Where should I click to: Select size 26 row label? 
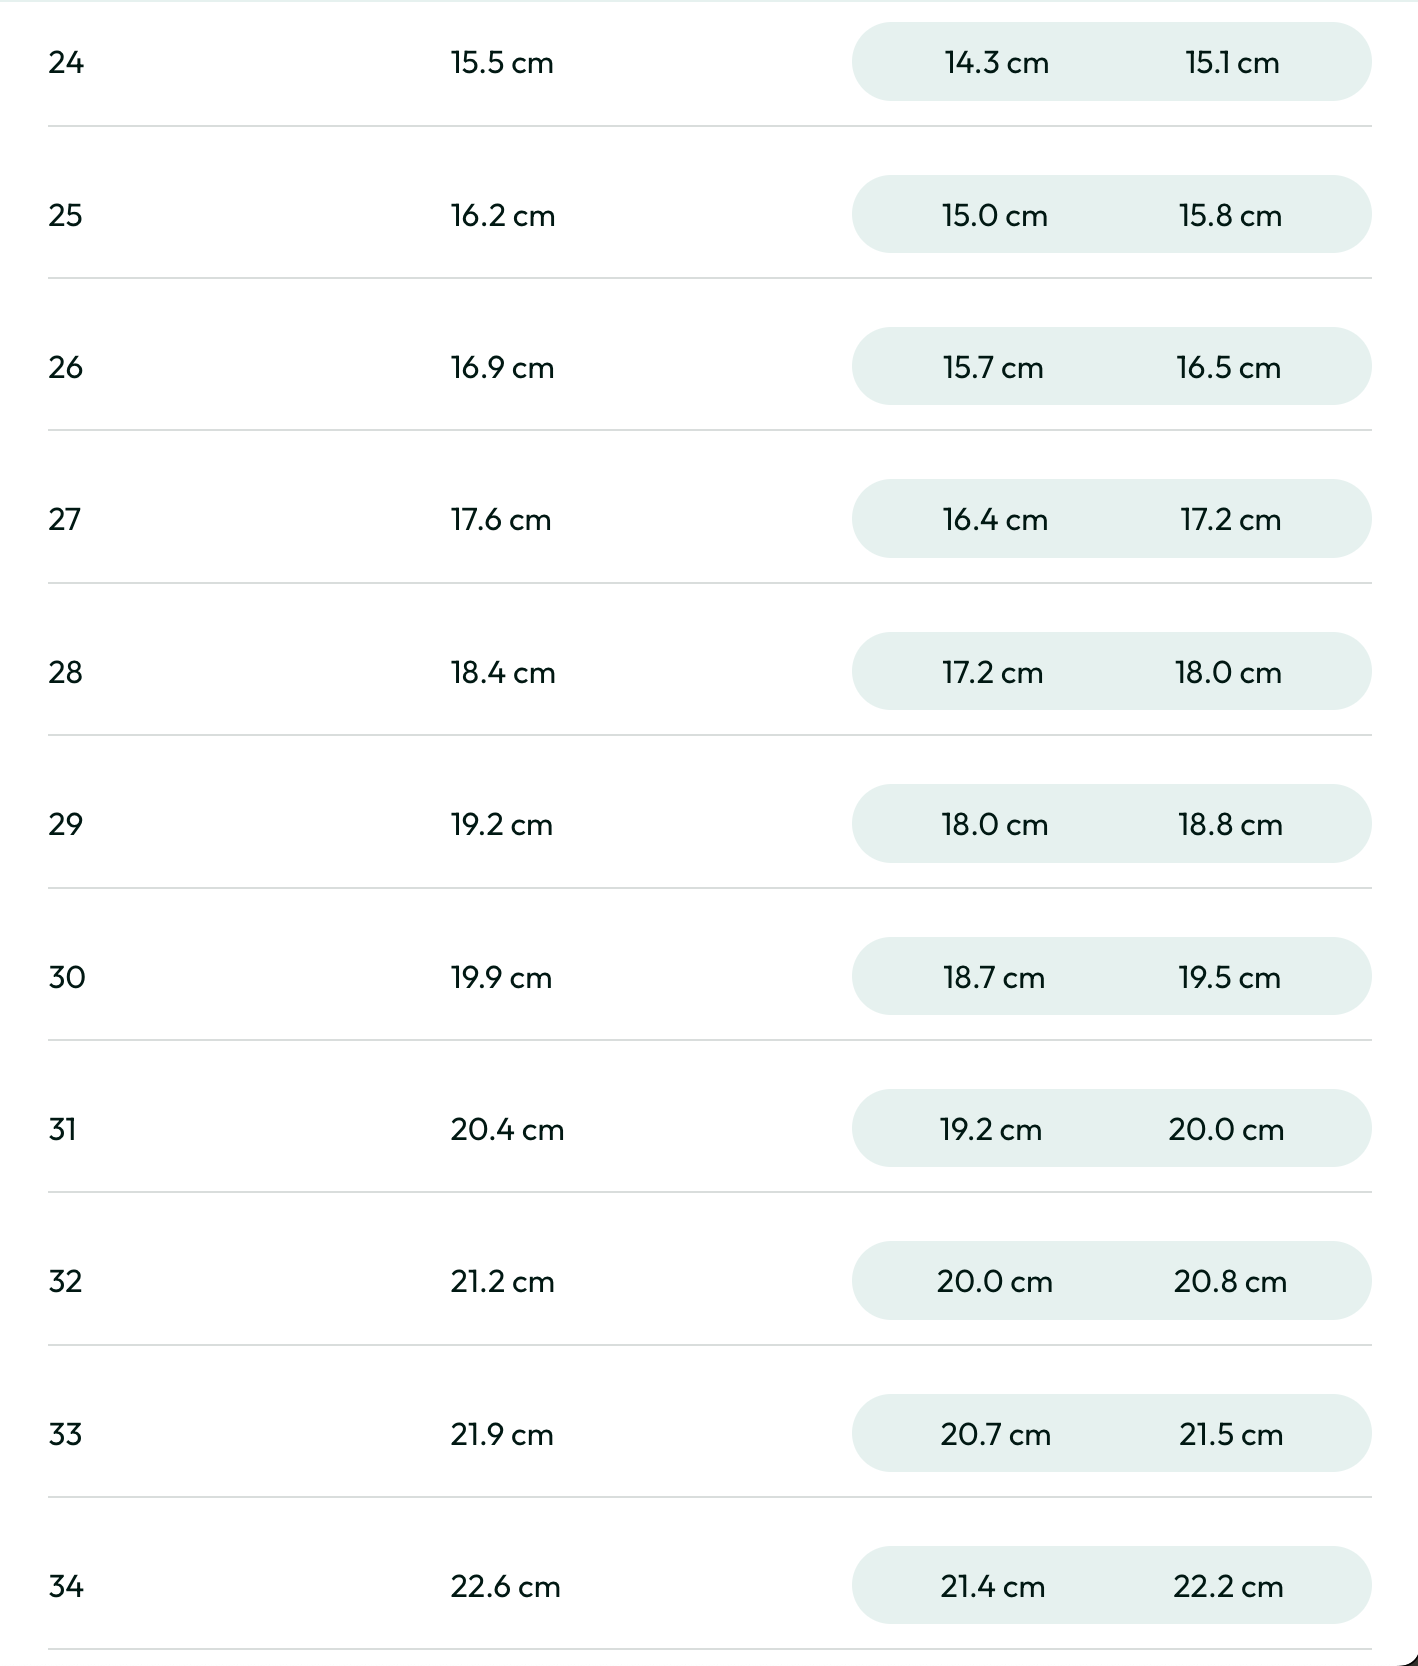(66, 368)
